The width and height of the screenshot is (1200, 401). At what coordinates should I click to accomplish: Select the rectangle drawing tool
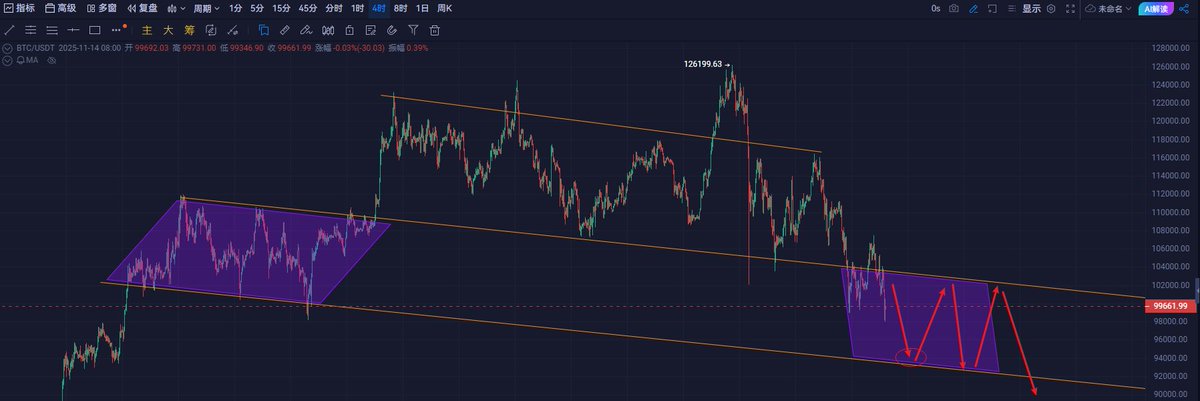pos(95,30)
